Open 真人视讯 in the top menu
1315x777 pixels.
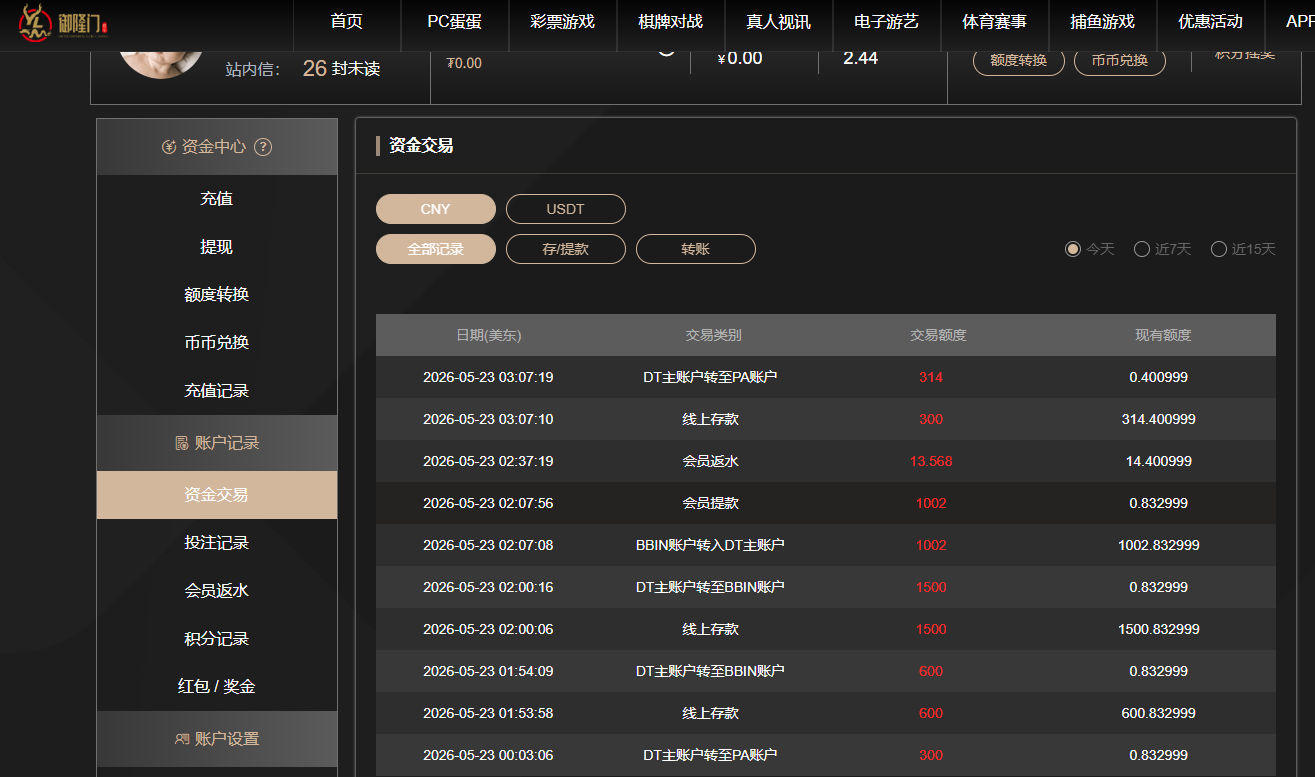778,22
